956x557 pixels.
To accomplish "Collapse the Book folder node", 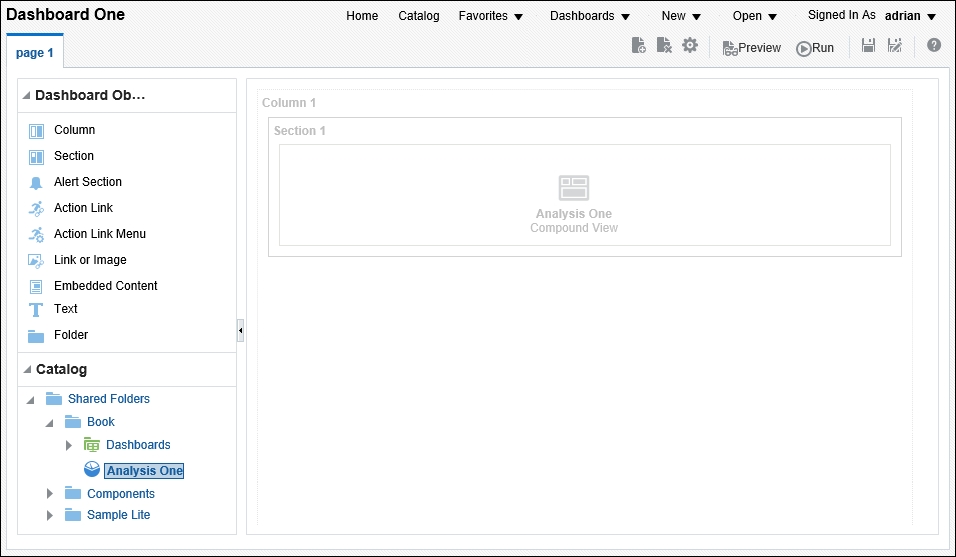I will 49,422.
